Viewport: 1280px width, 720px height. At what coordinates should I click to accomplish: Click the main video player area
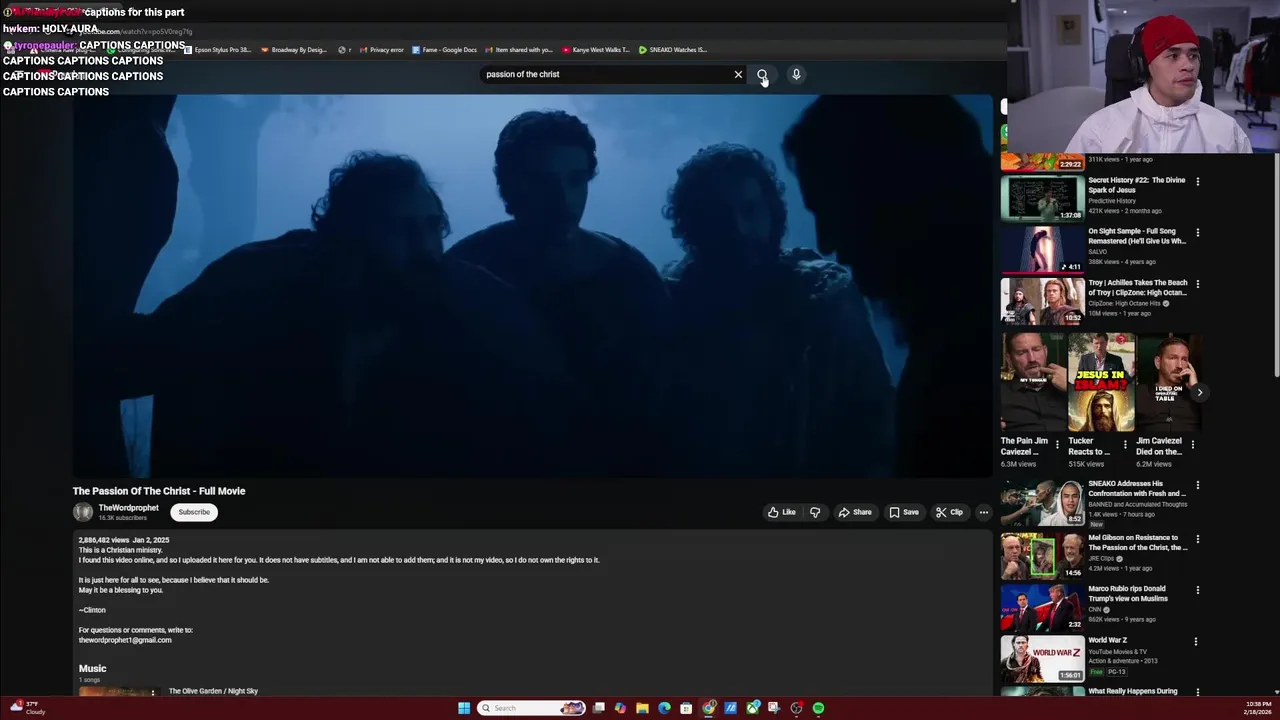click(x=532, y=286)
